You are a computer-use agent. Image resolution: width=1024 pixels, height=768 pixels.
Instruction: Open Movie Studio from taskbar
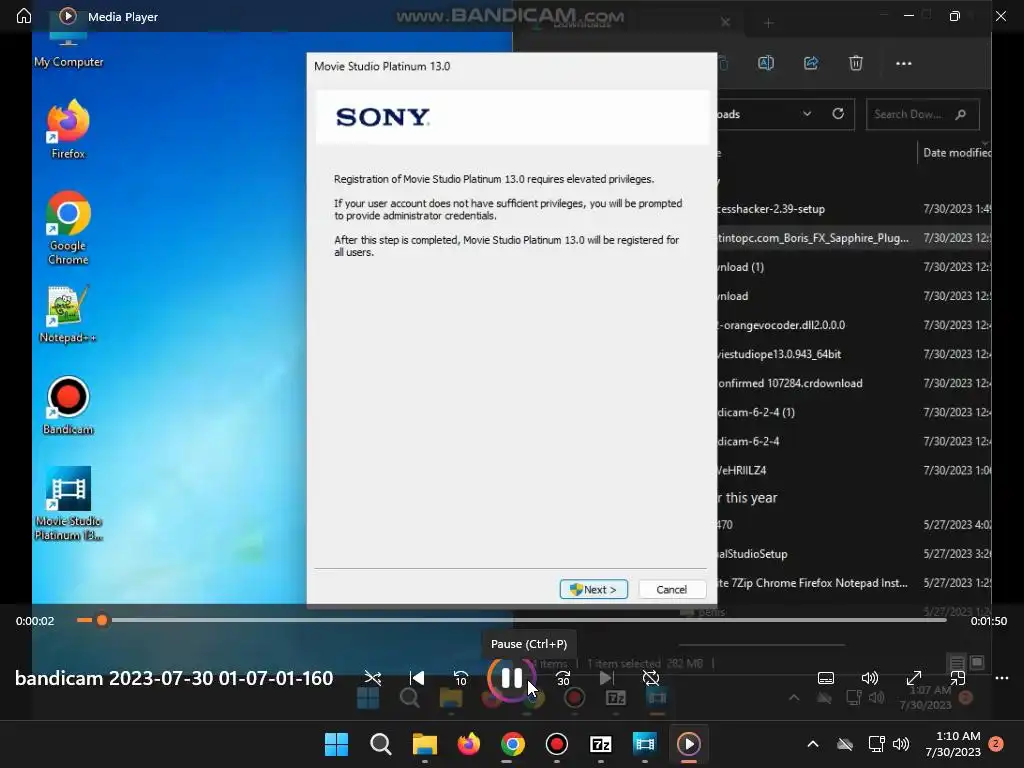pos(645,744)
